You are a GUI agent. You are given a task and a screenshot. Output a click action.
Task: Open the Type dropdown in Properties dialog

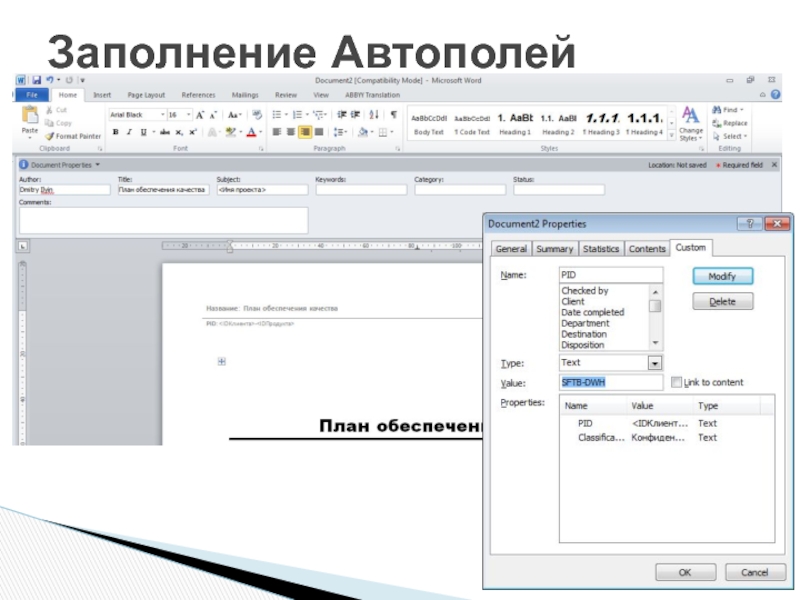click(655, 363)
